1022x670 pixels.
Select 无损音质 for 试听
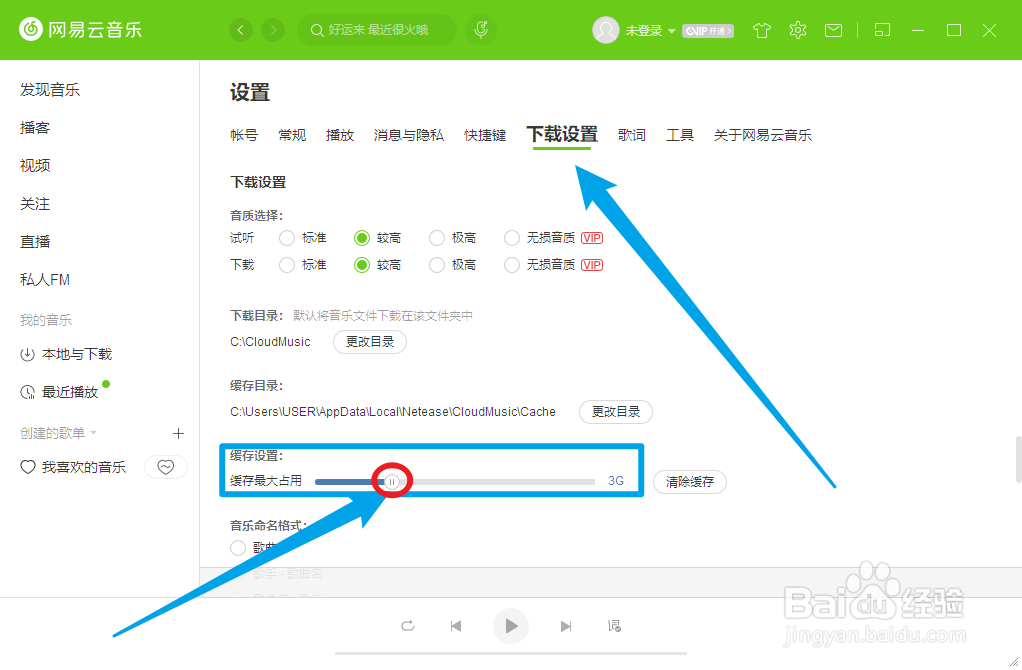point(512,239)
